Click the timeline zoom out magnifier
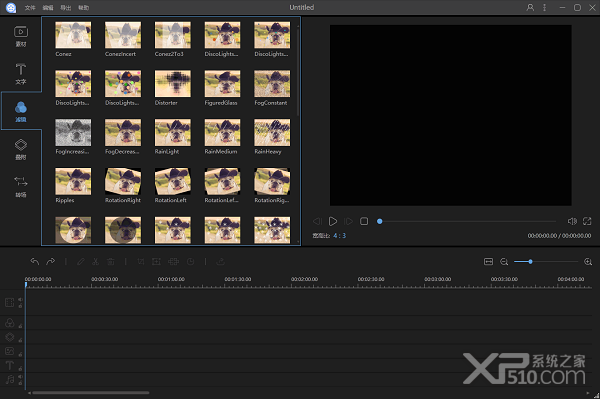Screen dimensions: 600x399 point(504,262)
